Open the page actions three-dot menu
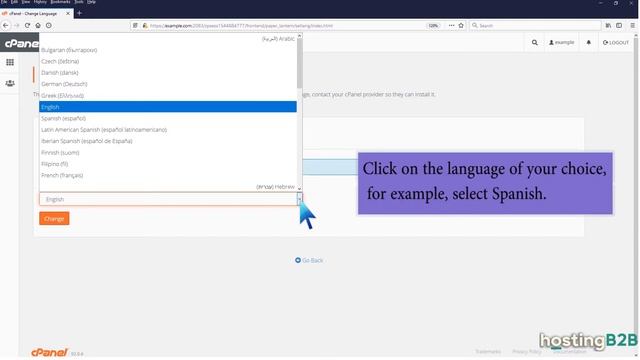Image resolution: width=640 pixels, height=360 pixels. (x=451, y=25)
